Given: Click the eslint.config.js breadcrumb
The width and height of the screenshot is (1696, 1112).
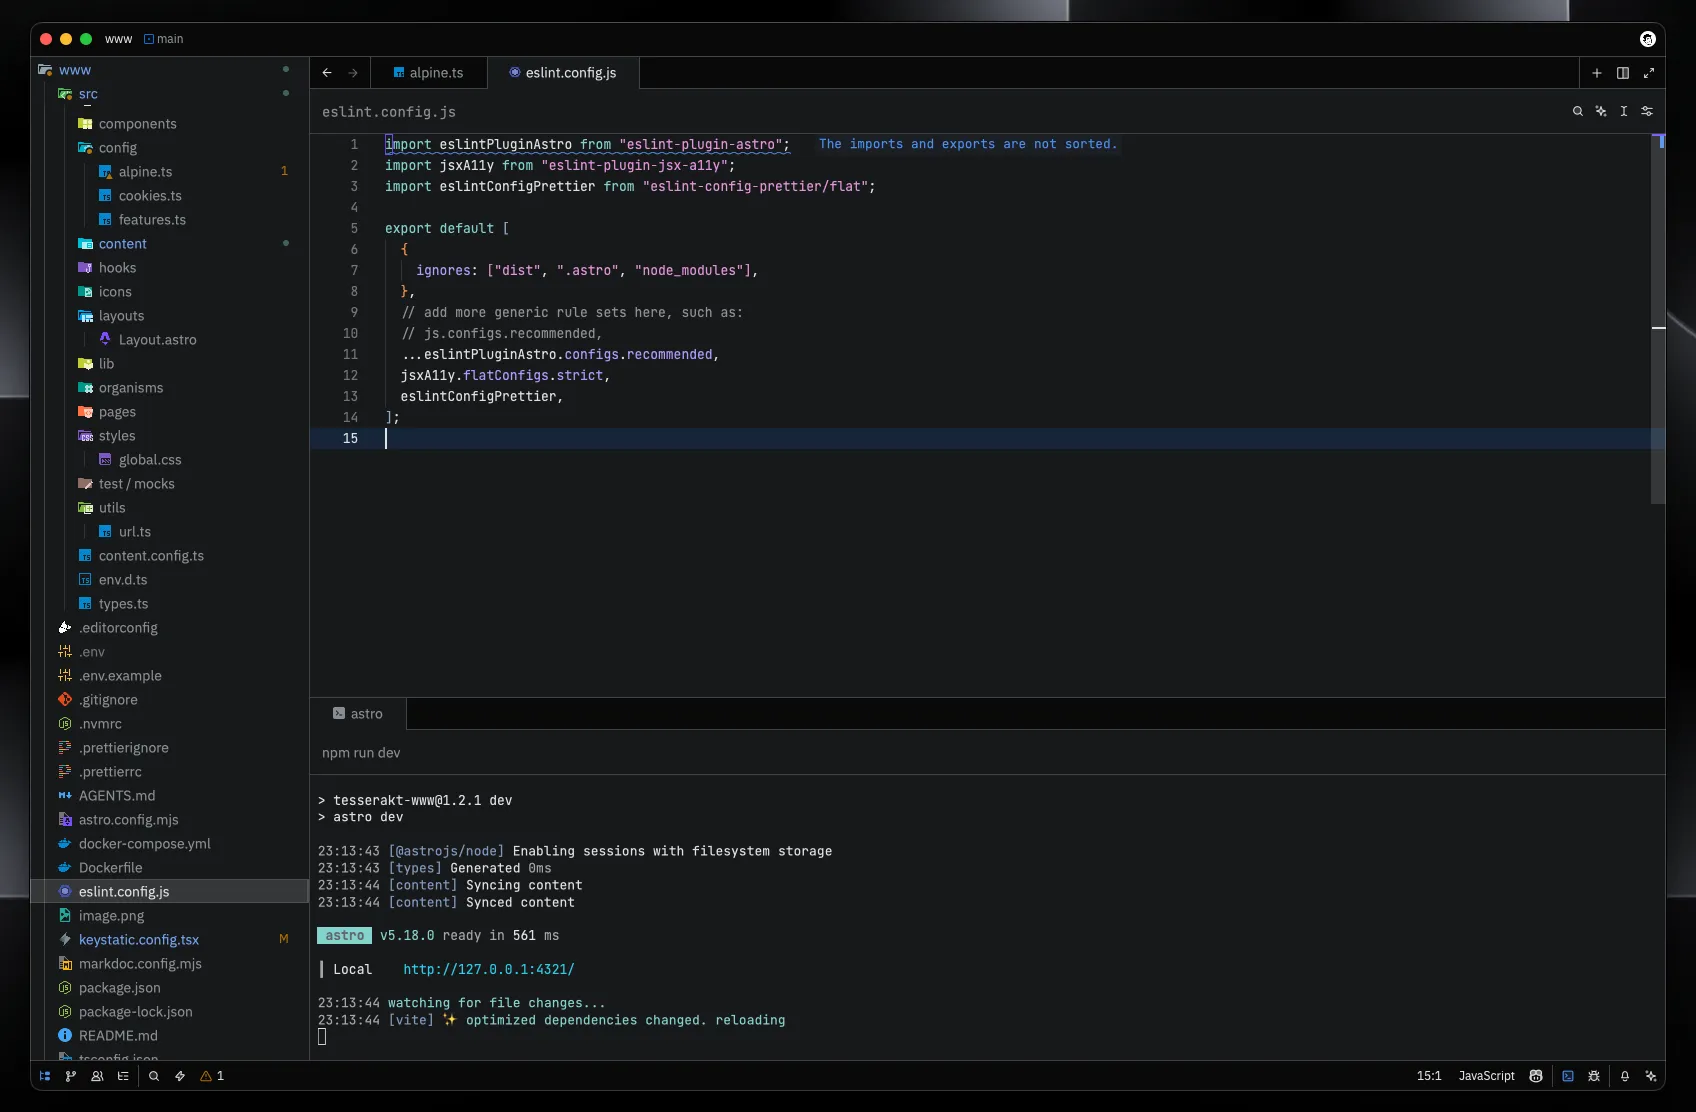Looking at the screenshot, I should 389,112.
